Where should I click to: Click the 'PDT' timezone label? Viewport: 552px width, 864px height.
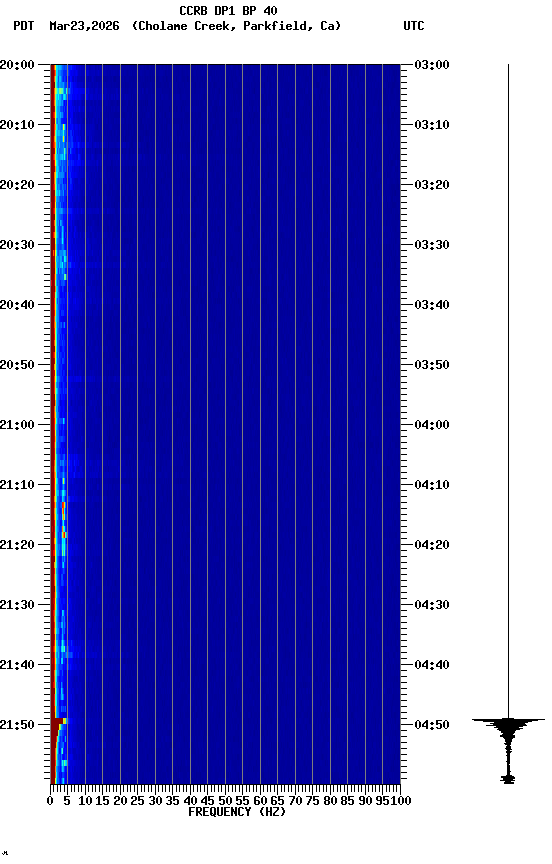(24, 26)
